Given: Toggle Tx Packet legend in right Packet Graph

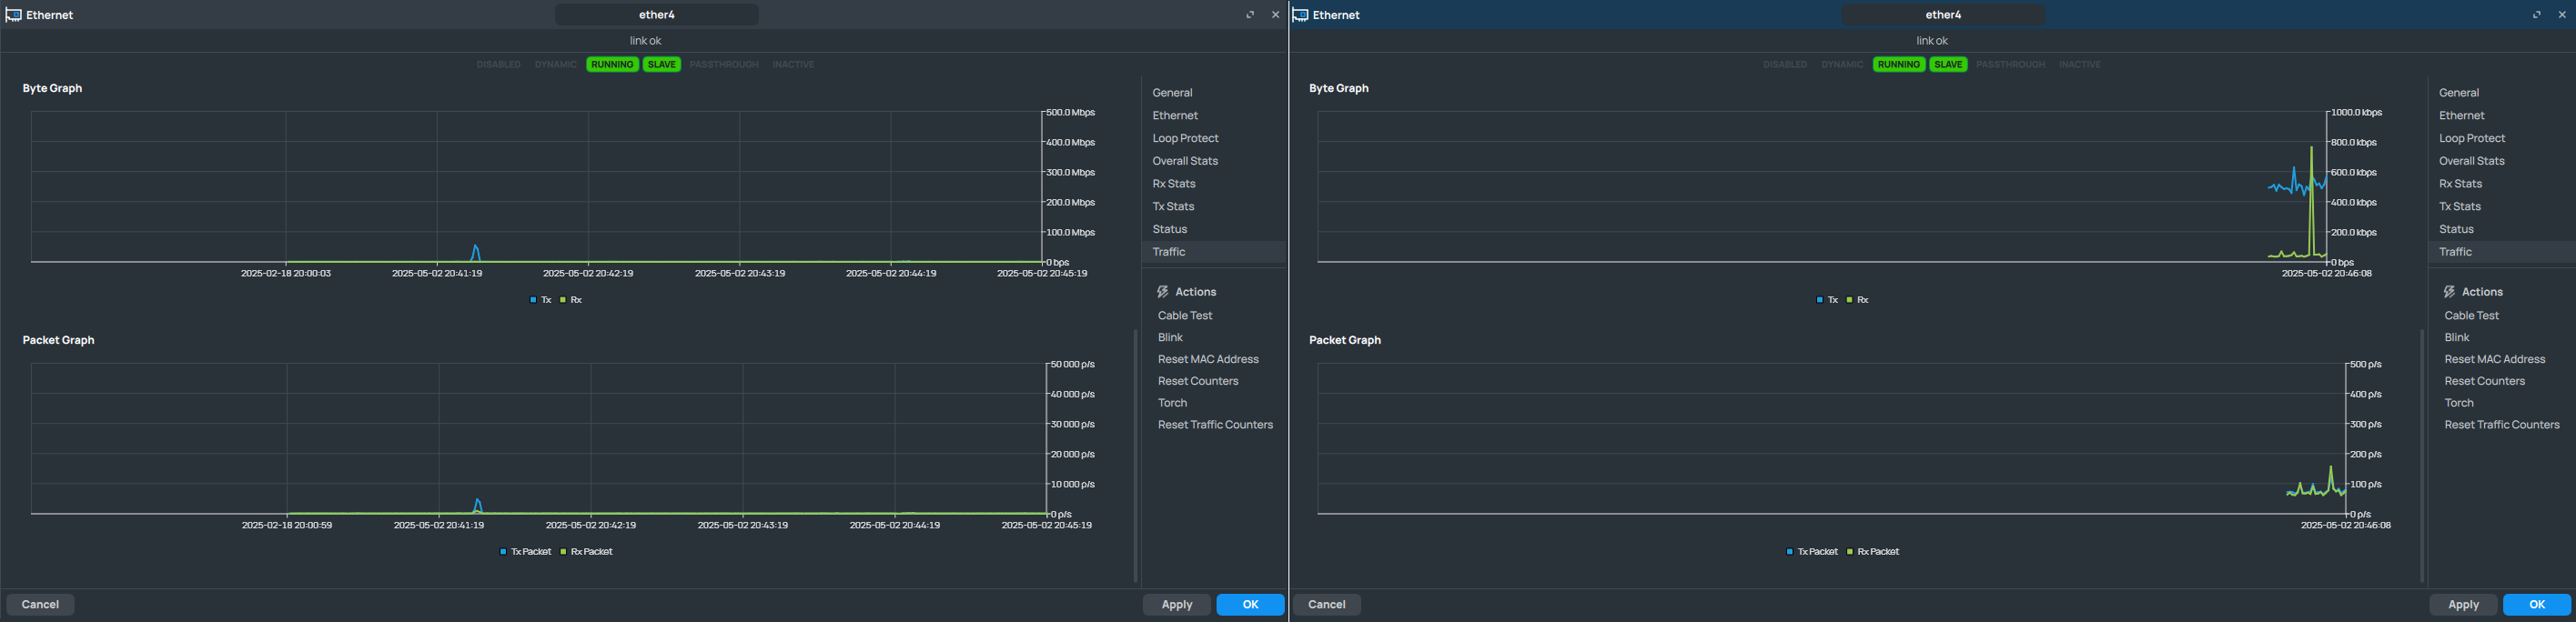Looking at the screenshot, I should tap(1813, 552).
